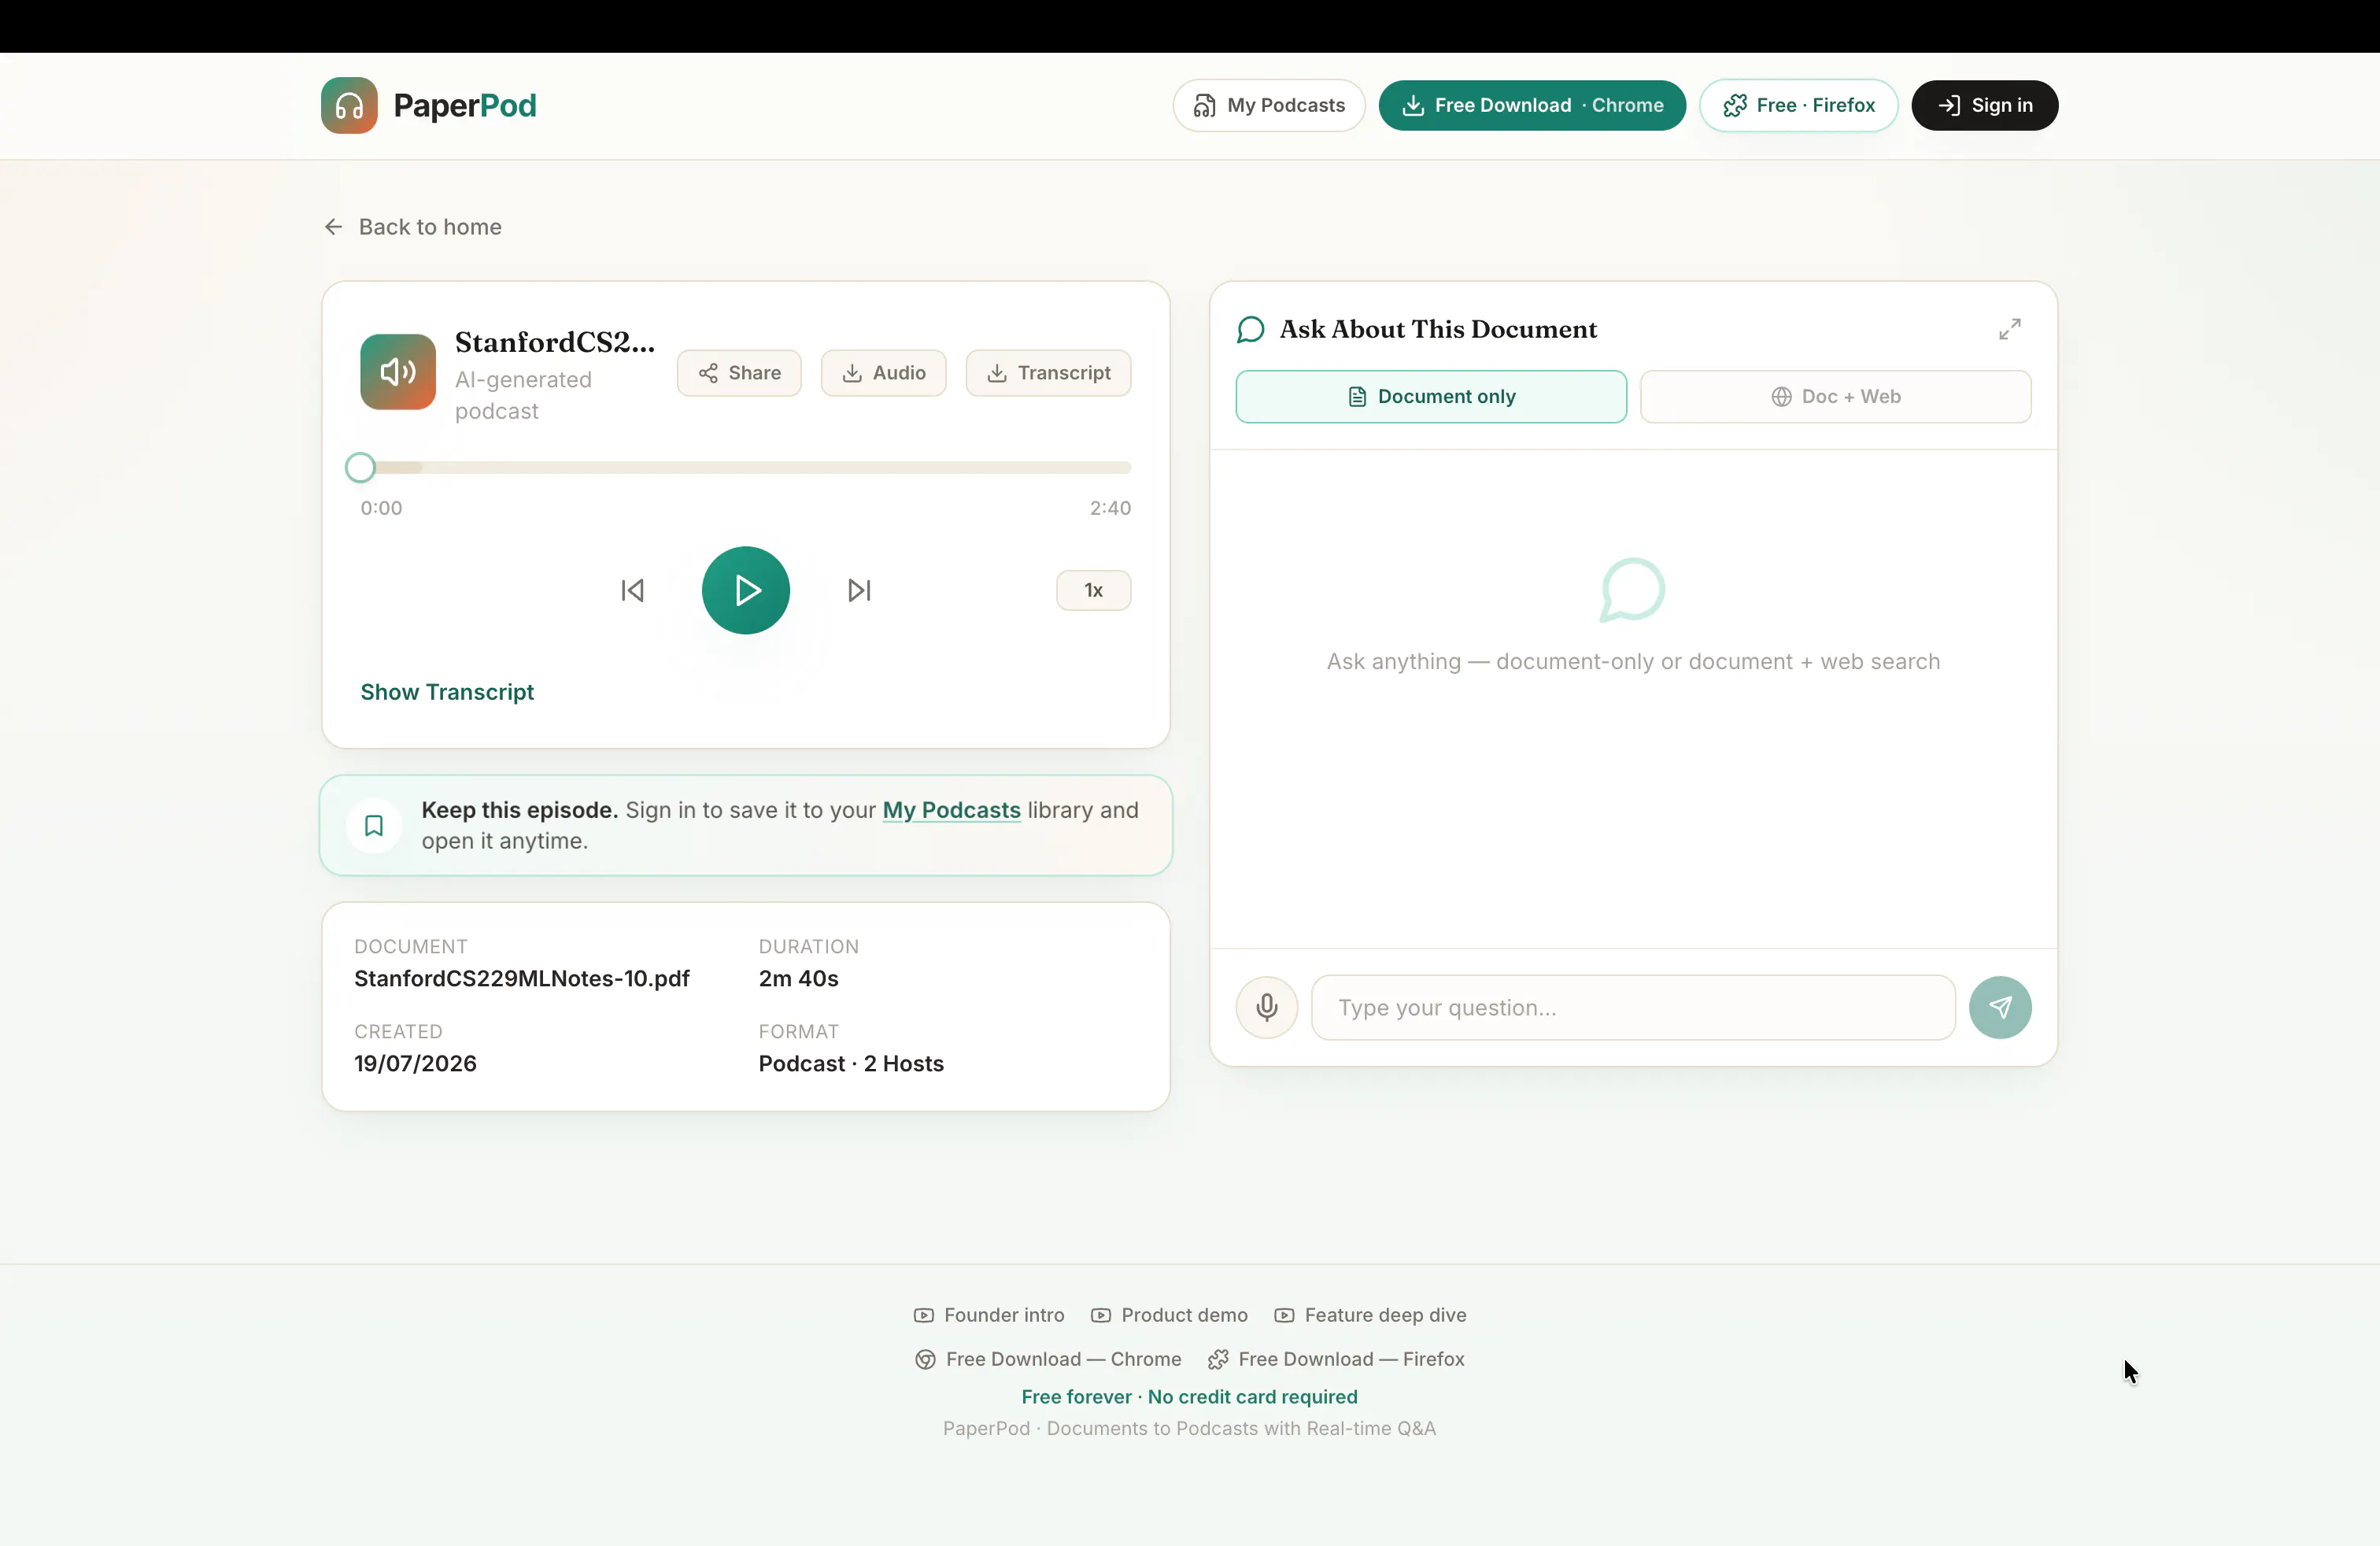Skip to previous track
Screen dimensions: 2380x1546
(x=632, y=590)
